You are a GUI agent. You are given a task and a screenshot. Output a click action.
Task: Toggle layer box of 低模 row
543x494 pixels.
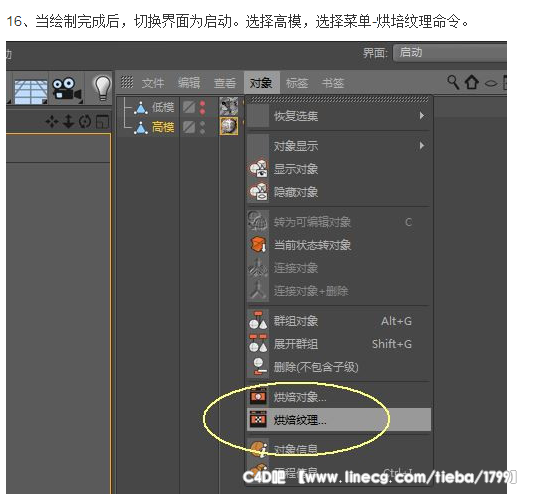(189, 107)
